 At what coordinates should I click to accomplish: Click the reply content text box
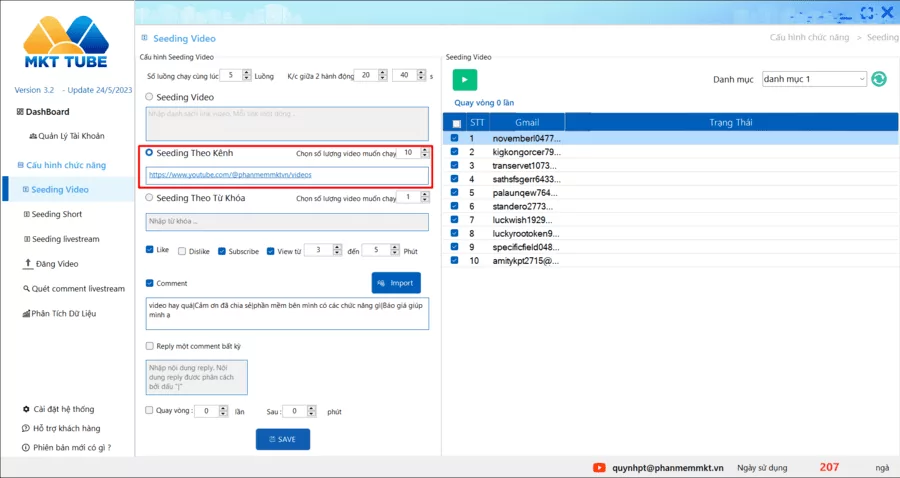(x=197, y=377)
